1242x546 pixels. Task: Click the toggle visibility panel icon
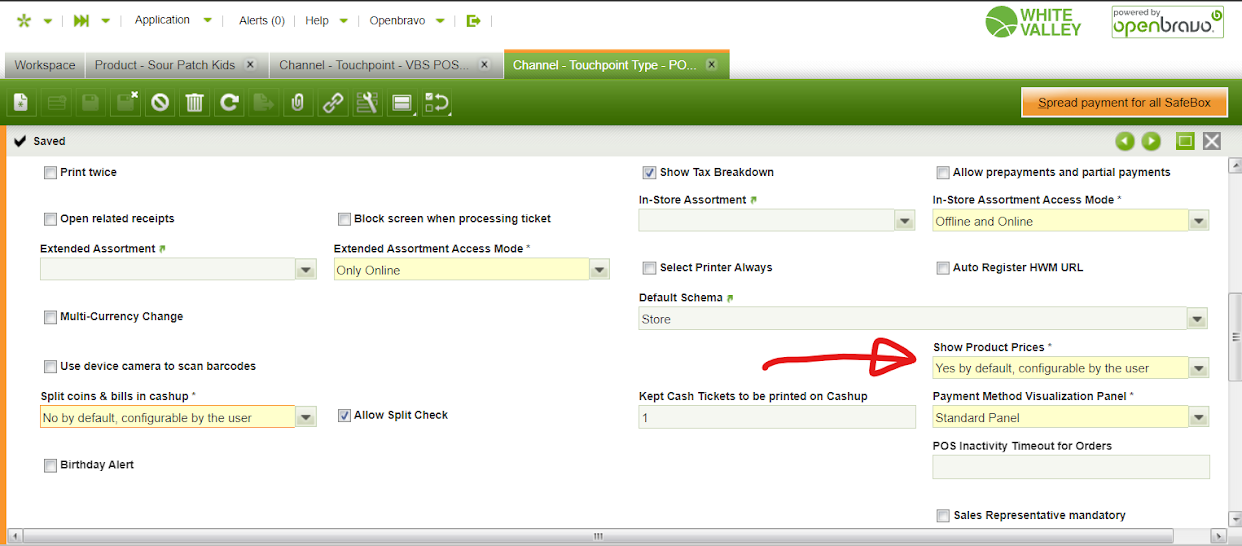point(402,102)
